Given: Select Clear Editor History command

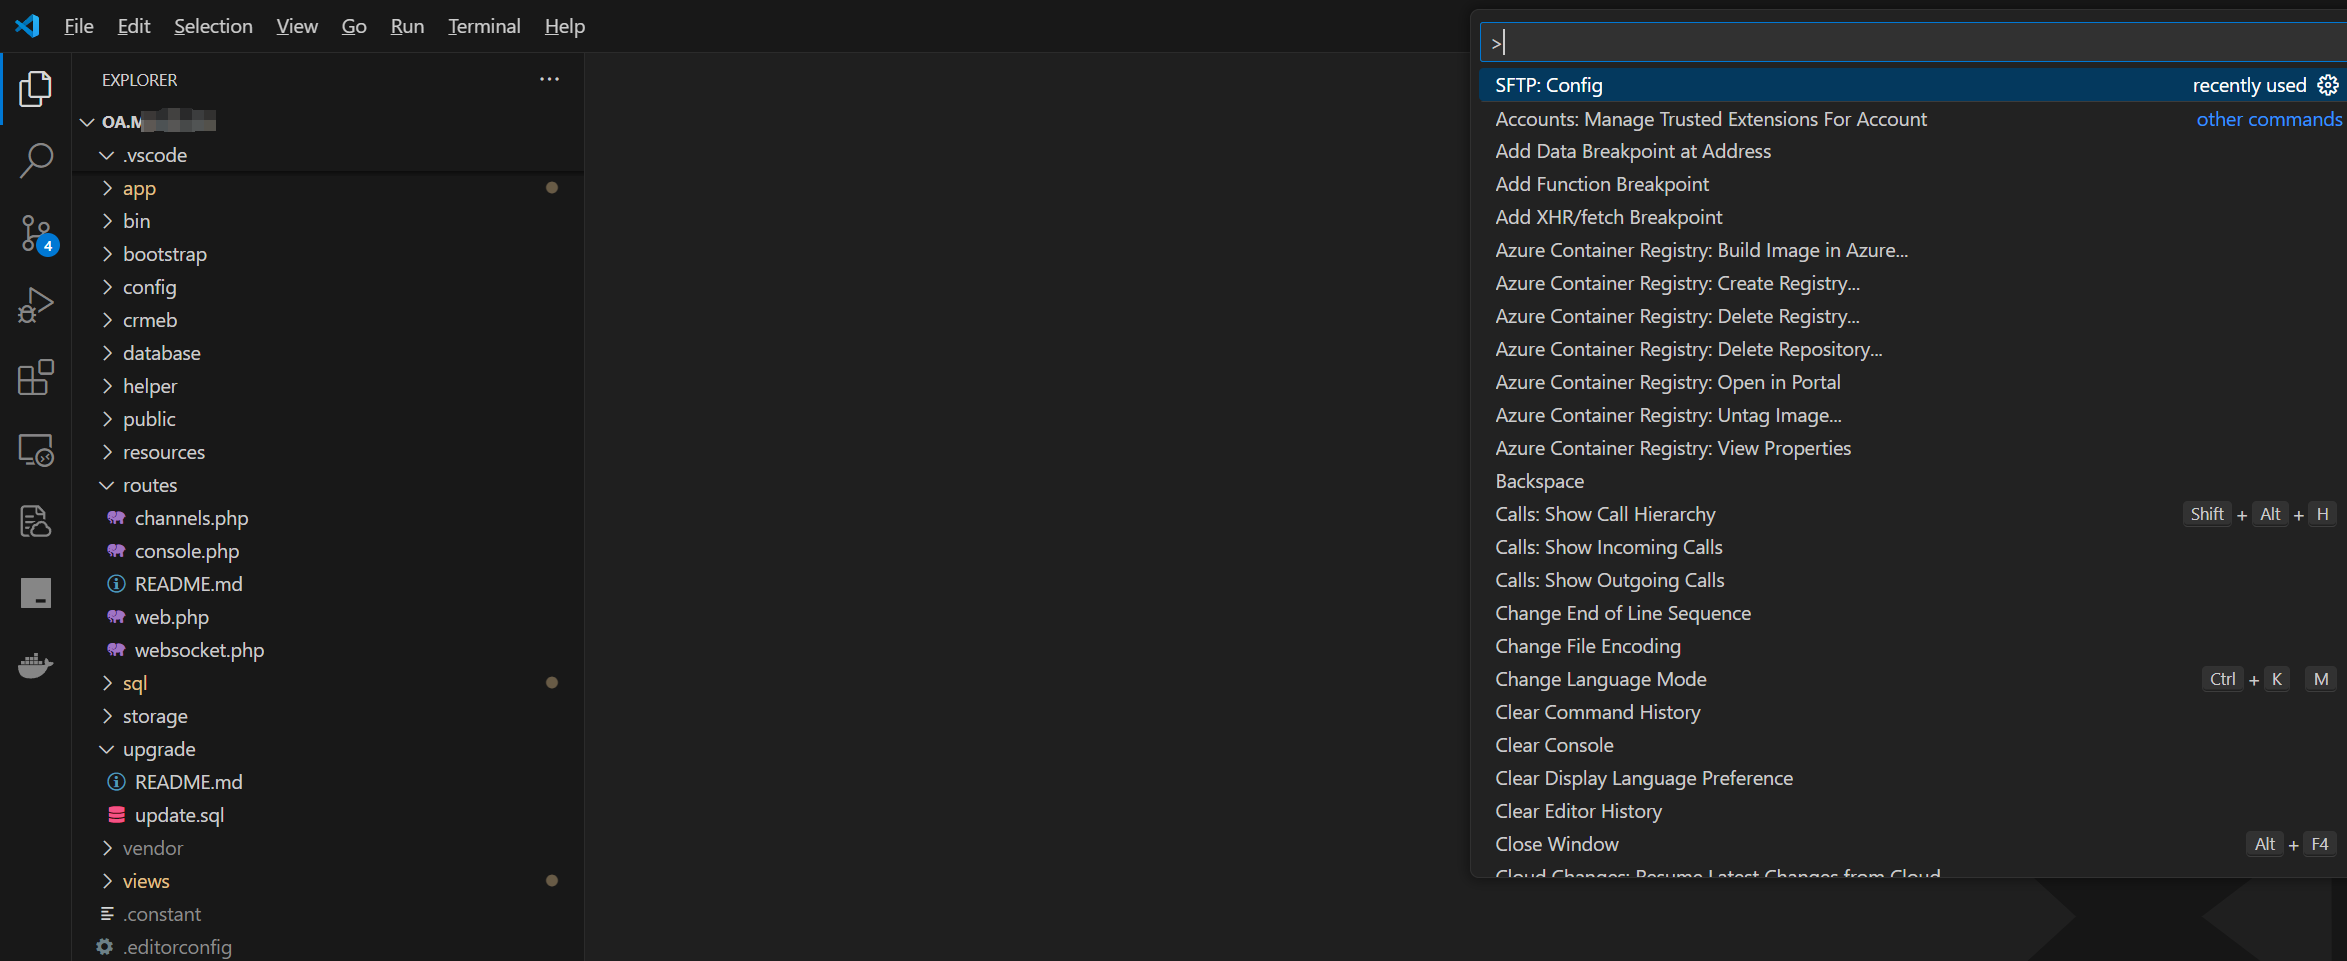Looking at the screenshot, I should click(1913, 811).
